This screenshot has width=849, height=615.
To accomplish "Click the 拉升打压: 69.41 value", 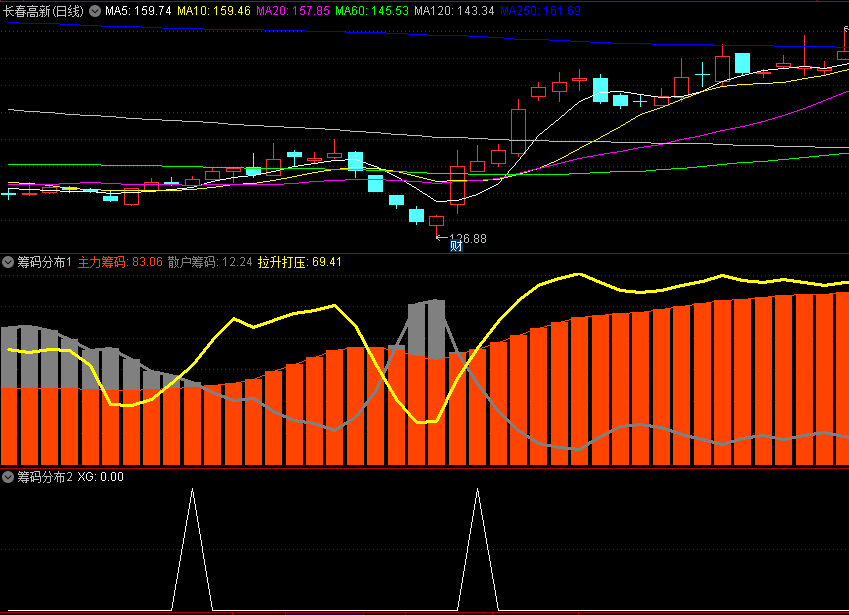I will click(x=299, y=263).
